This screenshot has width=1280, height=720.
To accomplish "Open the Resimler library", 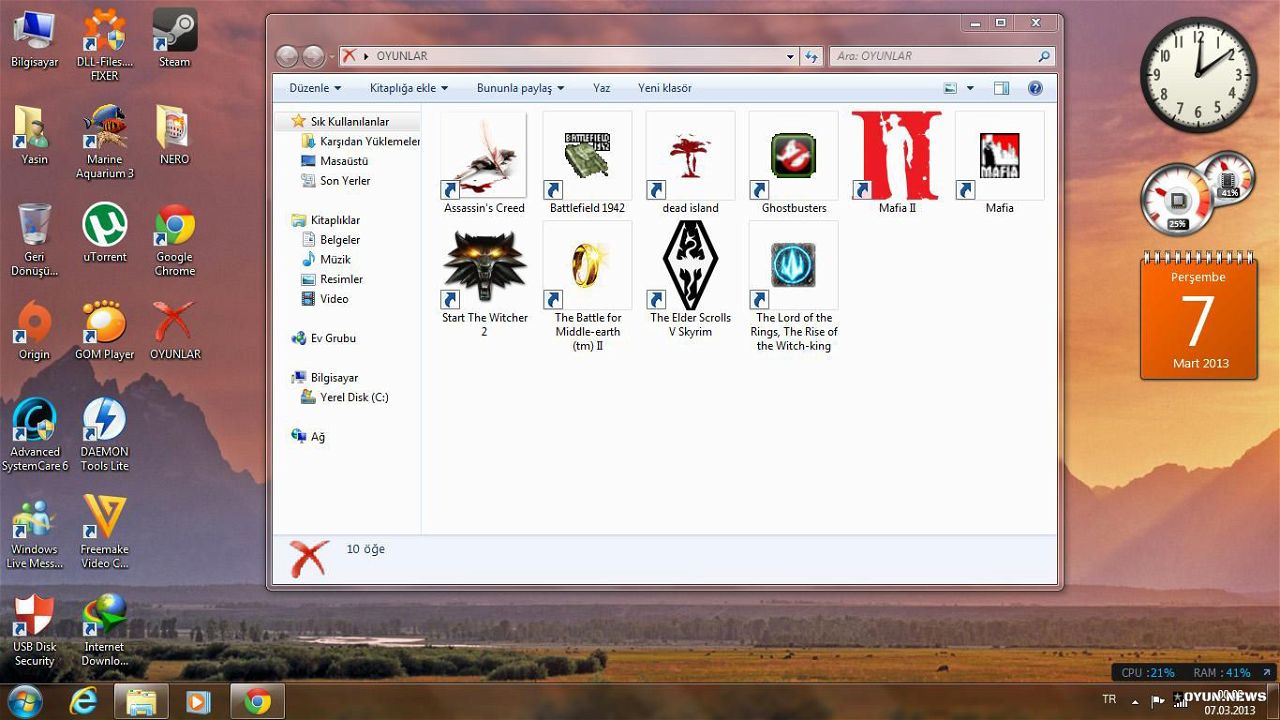I will (332, 279).
